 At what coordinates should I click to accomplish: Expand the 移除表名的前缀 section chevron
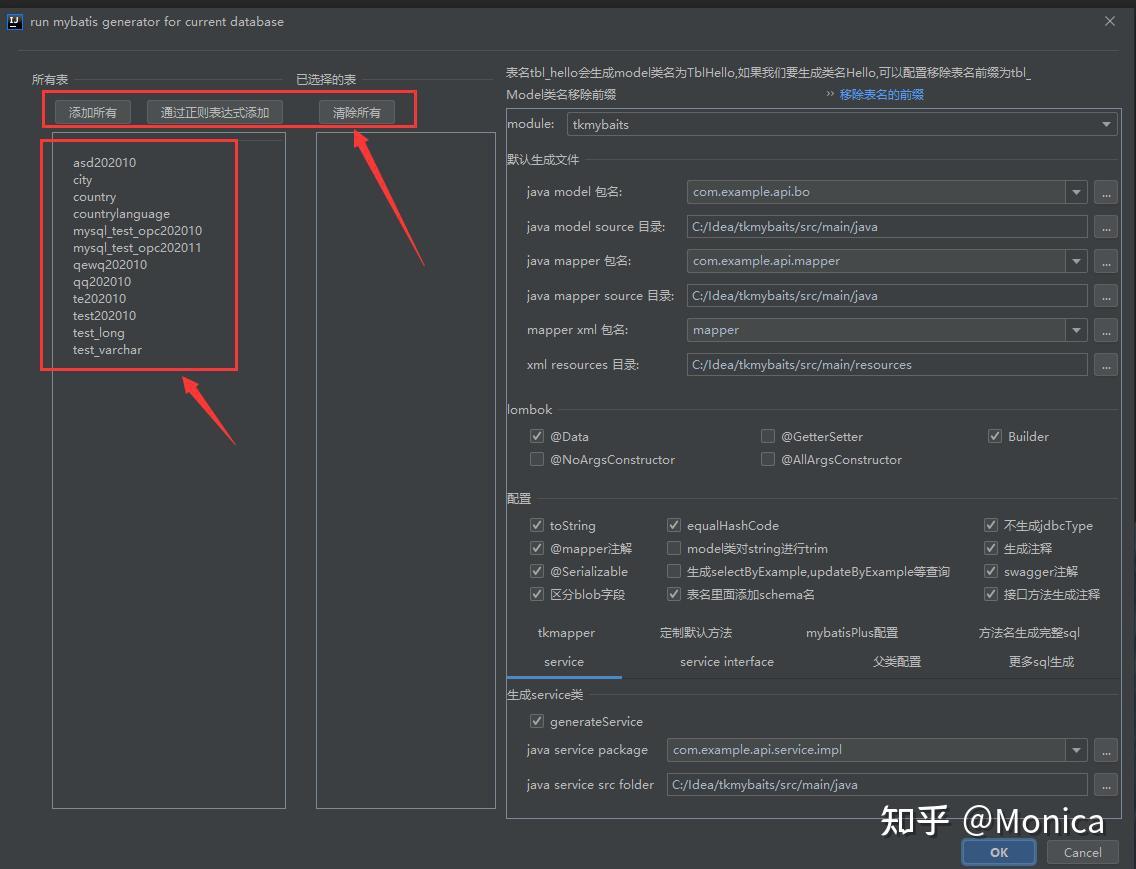pos(830,94)
